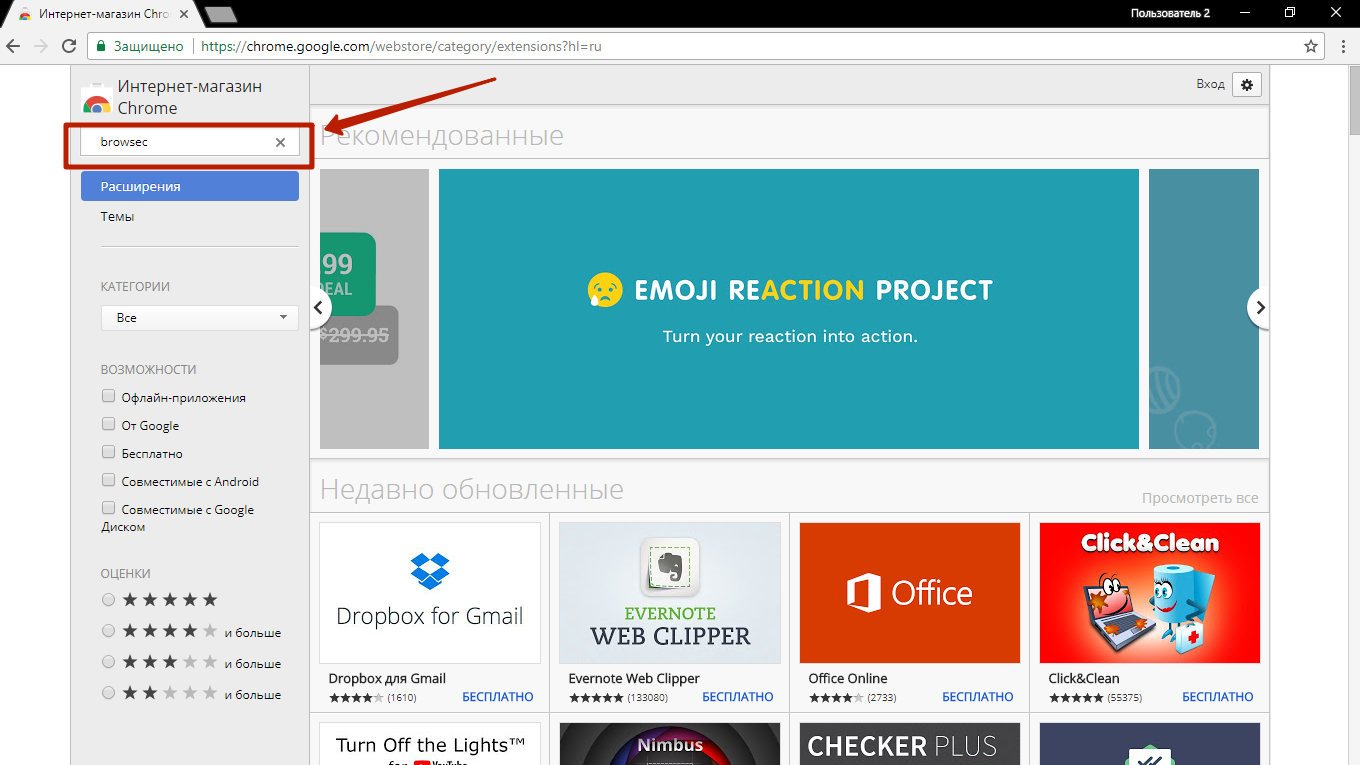Open the Checker Plus thumbnail

[x=910, y=744]
